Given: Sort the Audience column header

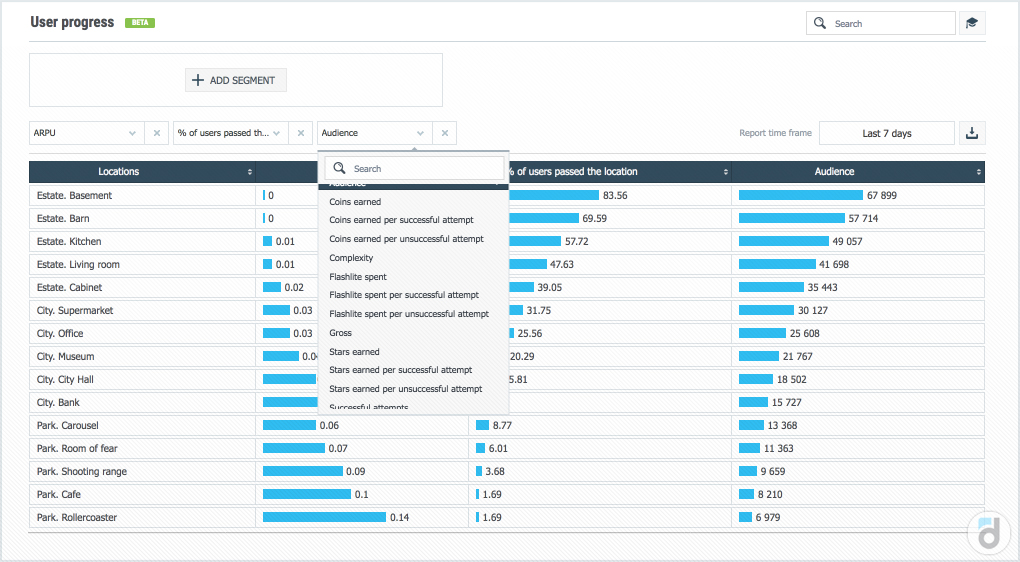Looking at the screenshot, I should 978,172.
